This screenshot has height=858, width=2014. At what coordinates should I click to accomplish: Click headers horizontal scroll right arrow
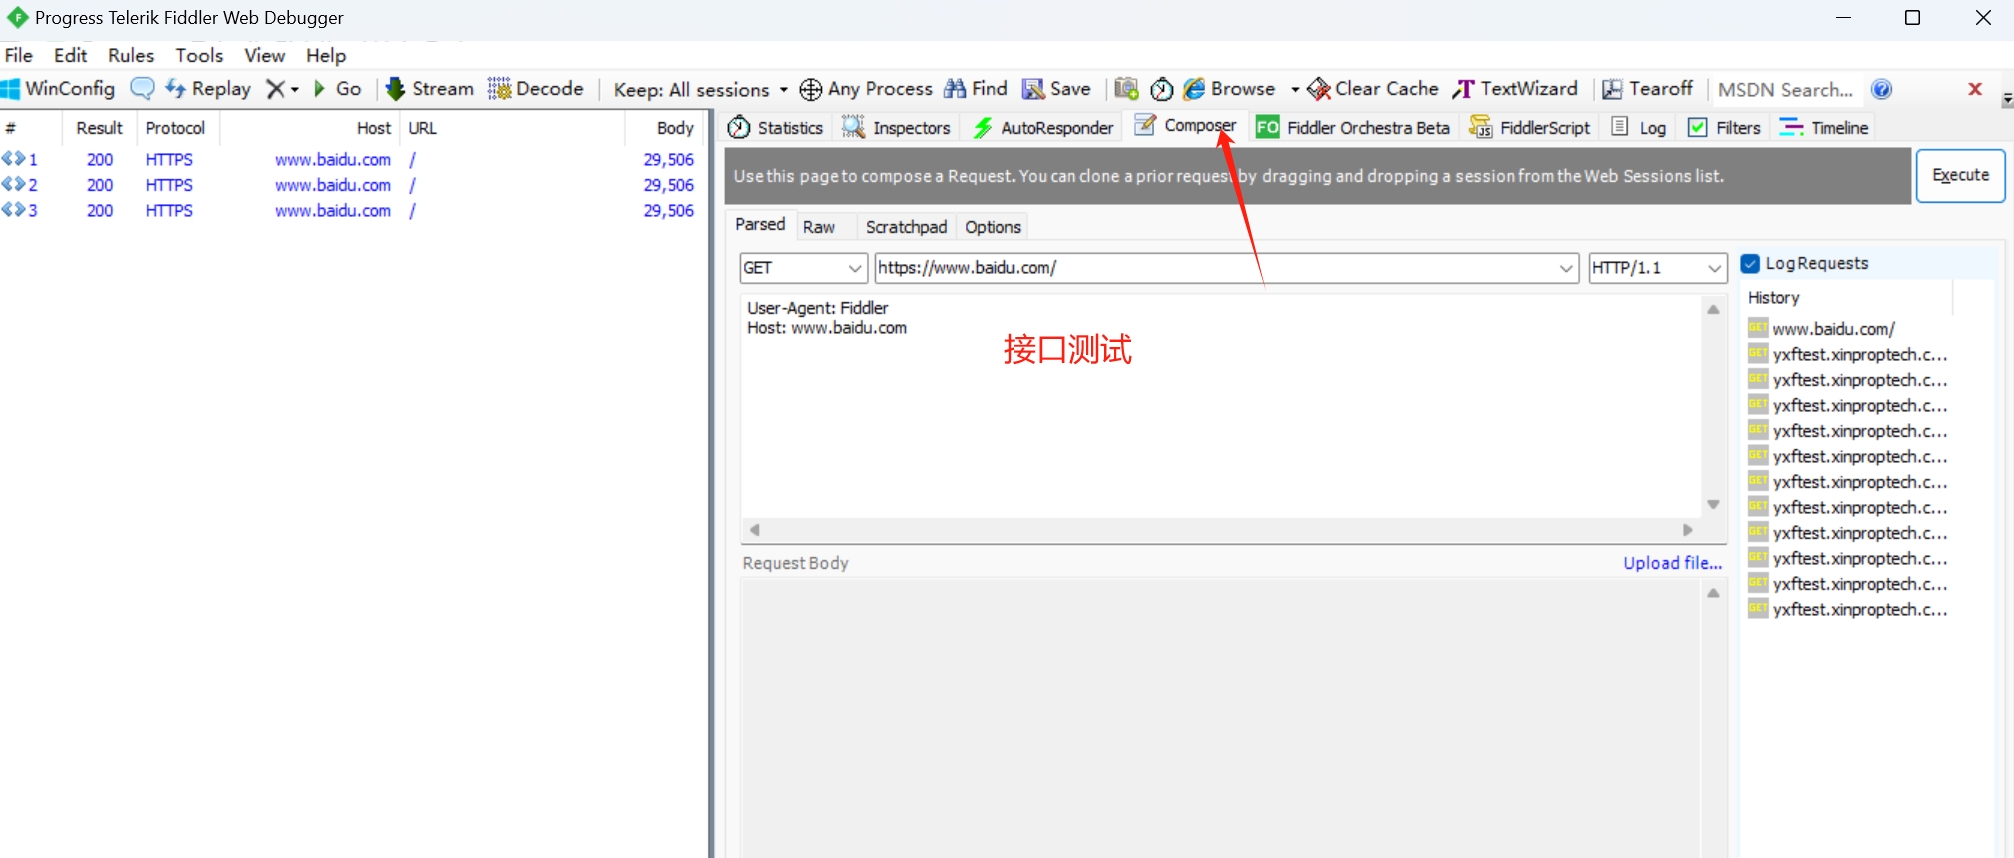tap(1688, 530)
